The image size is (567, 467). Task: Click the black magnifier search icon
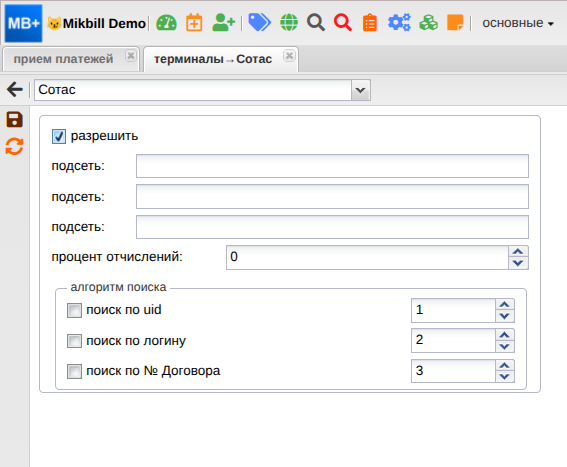316,22
